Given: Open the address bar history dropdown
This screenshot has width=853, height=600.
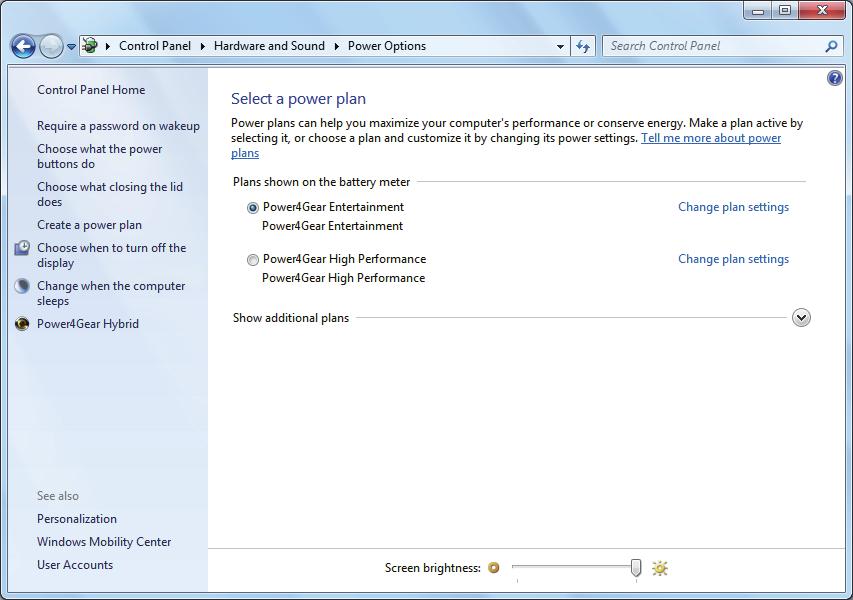Looking at the screenshot, I should click(x=560, y=47).
